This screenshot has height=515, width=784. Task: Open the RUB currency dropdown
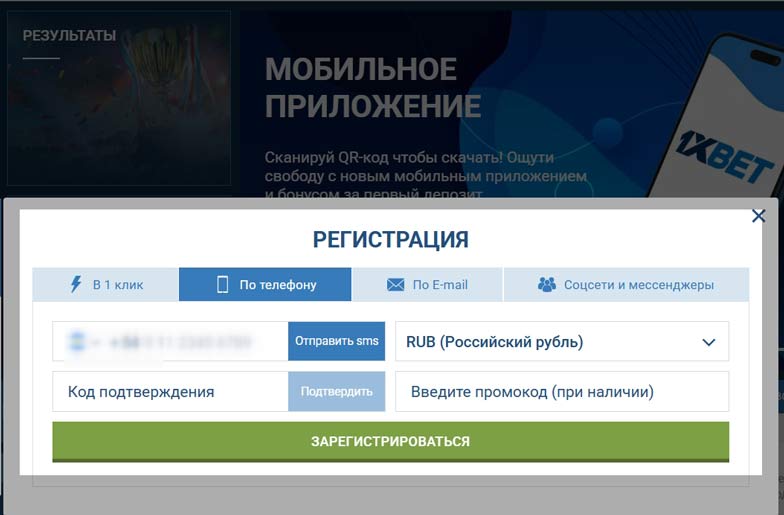click(562, 342)
